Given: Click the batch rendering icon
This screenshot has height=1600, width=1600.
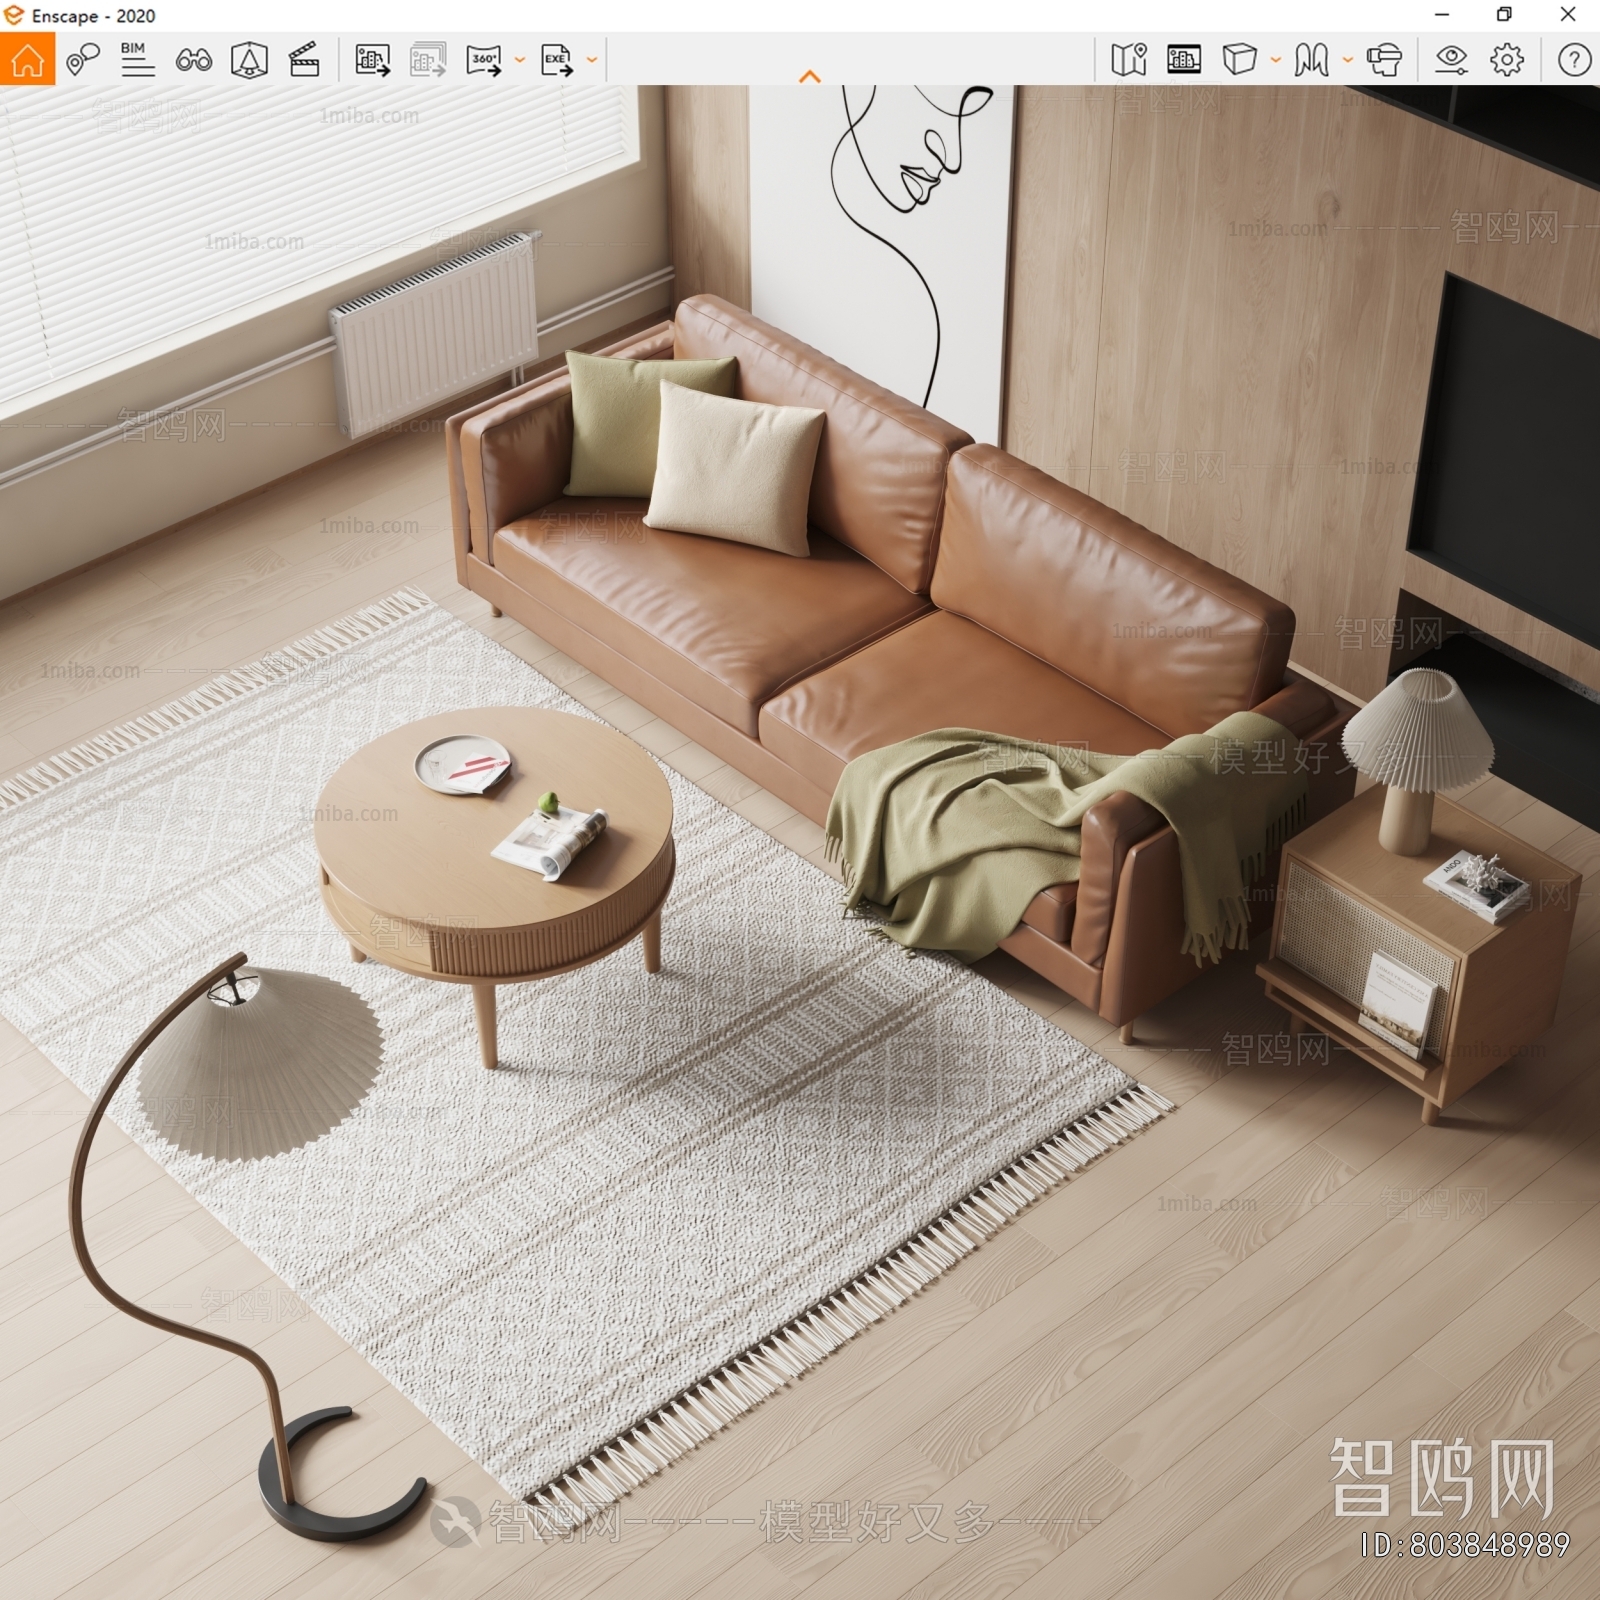Looking at the screenshot, I should (428, 60).
